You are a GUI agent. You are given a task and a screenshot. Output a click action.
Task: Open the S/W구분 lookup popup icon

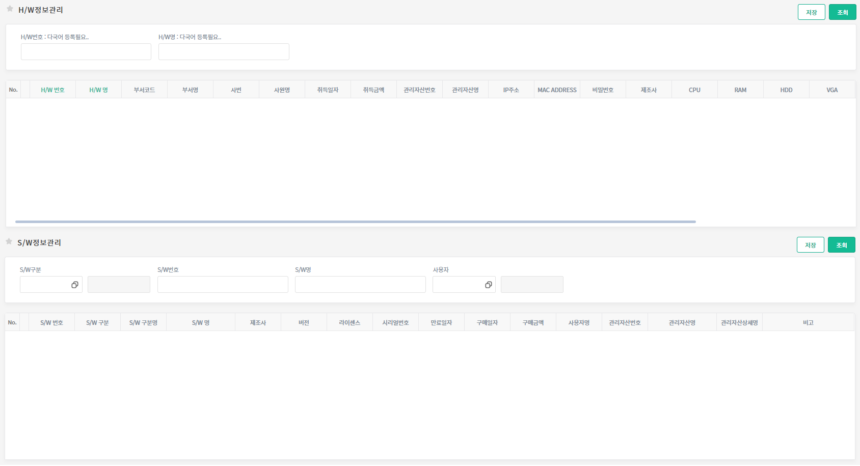(x=75, y=285)
